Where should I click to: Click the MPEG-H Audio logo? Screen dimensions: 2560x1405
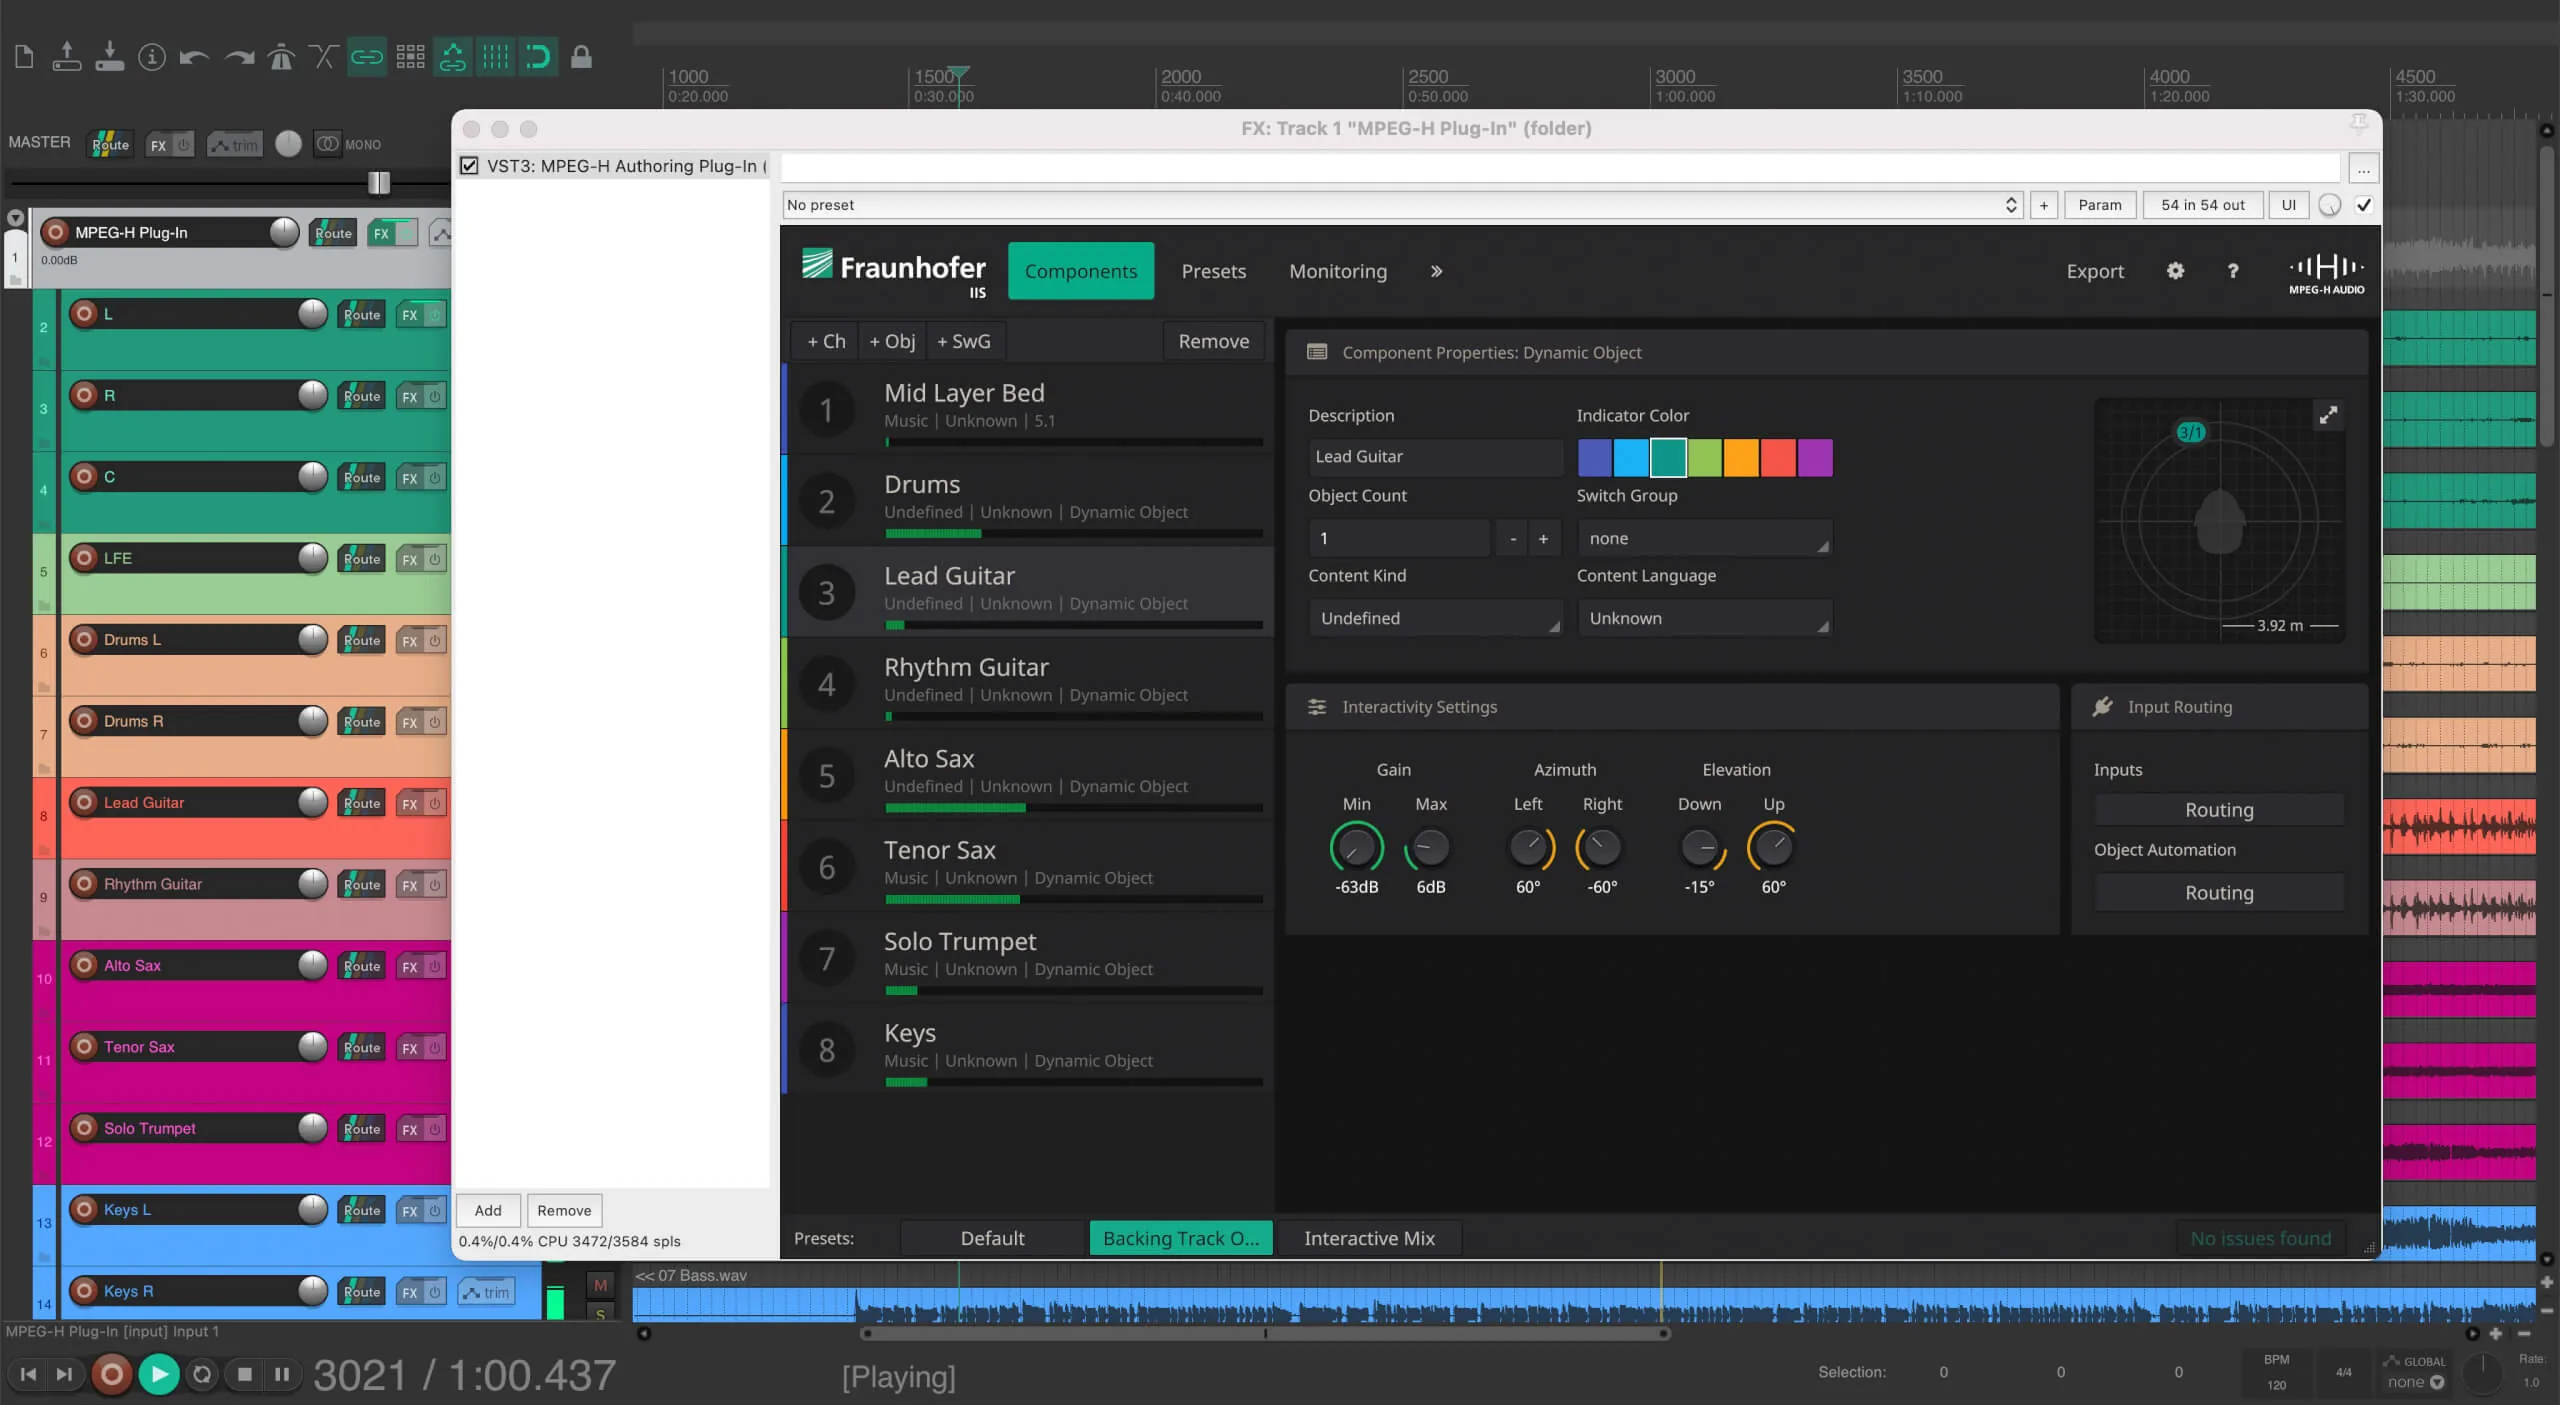pos(2325,271)
